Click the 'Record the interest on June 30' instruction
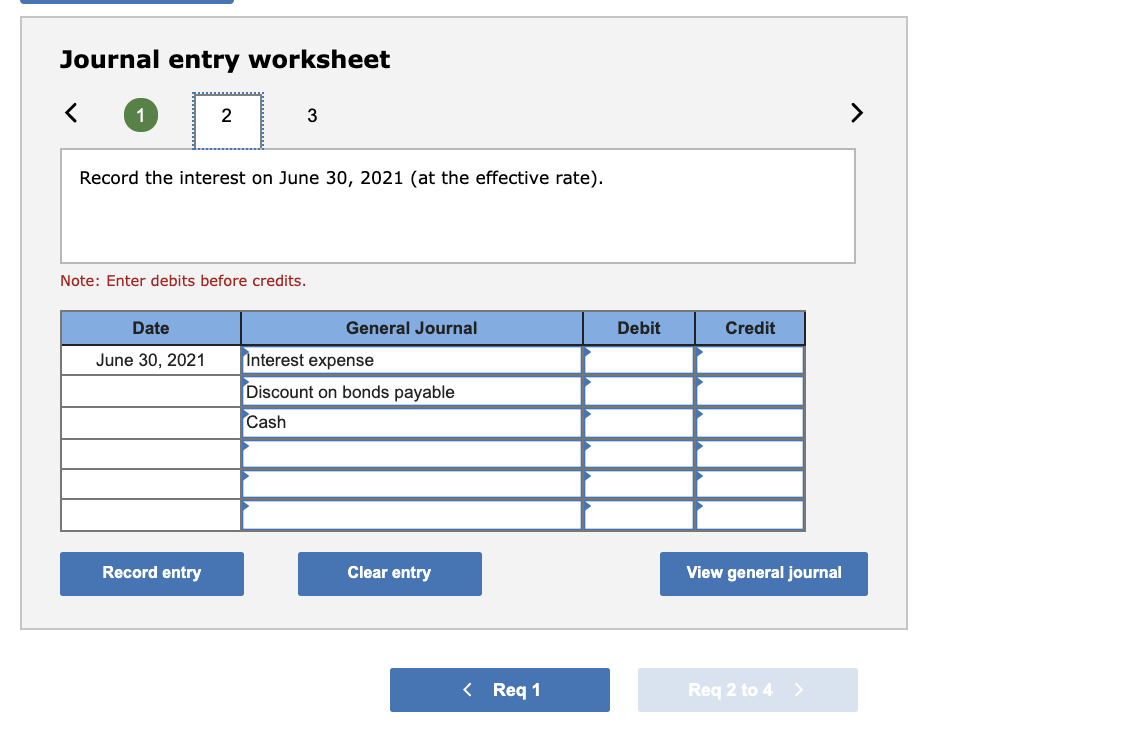Viewport: 1124px width, 732px height. coord(341,178)
